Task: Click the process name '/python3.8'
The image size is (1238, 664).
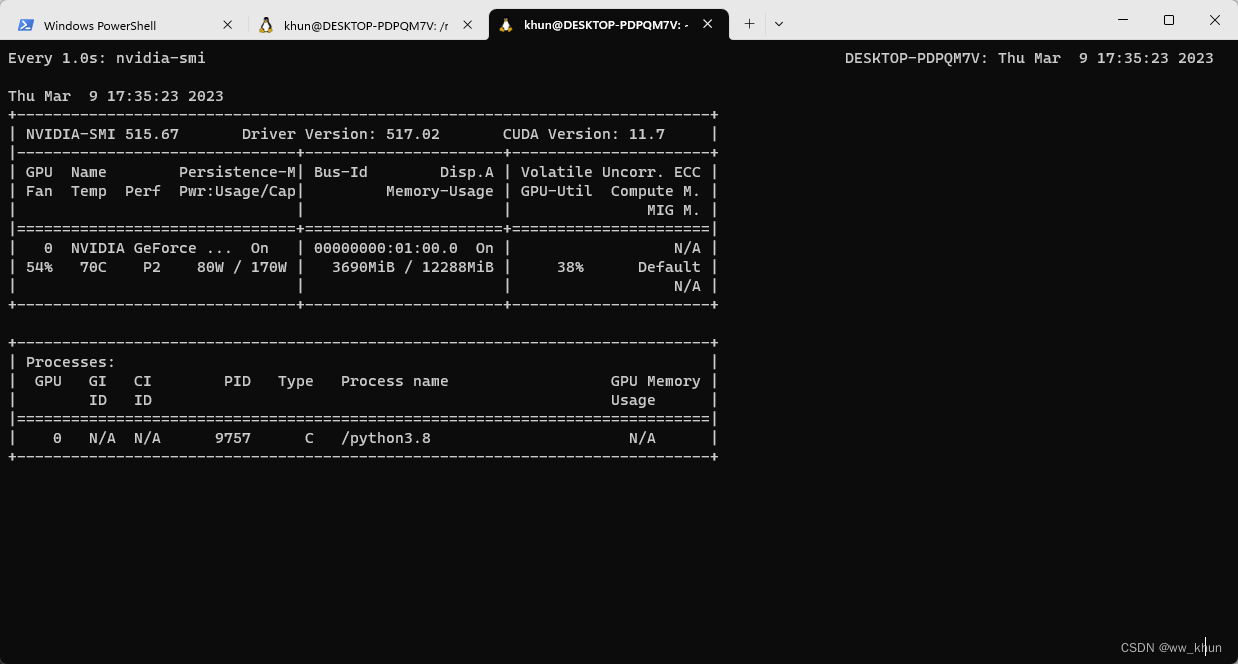Action: click(386, 438)
